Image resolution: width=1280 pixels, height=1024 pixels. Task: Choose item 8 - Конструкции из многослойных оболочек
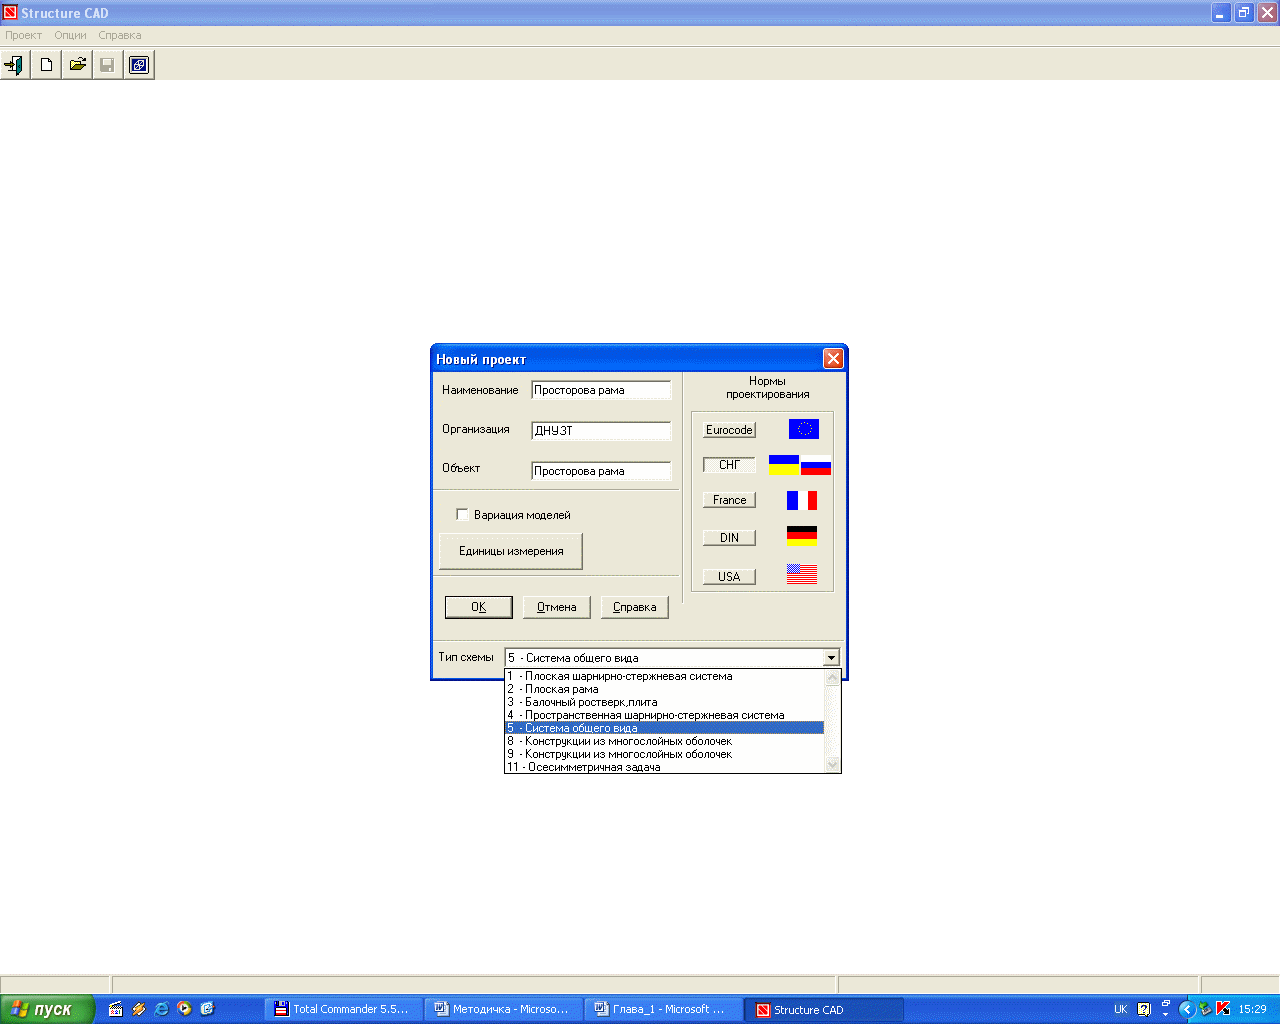(x=664, y=741)
